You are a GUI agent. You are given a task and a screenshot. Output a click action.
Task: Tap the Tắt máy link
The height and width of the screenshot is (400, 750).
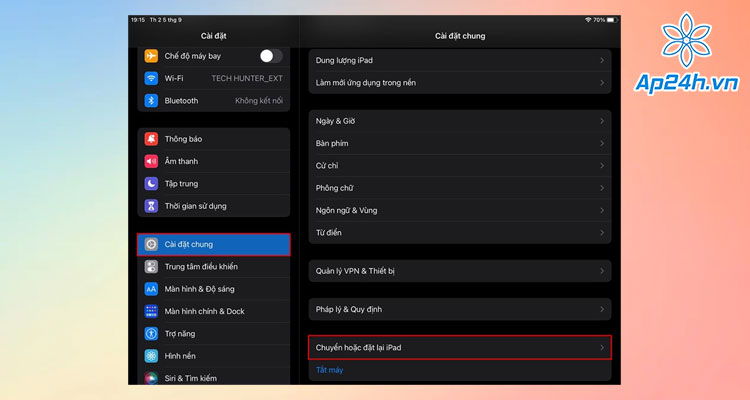click(x=330, y=370)
